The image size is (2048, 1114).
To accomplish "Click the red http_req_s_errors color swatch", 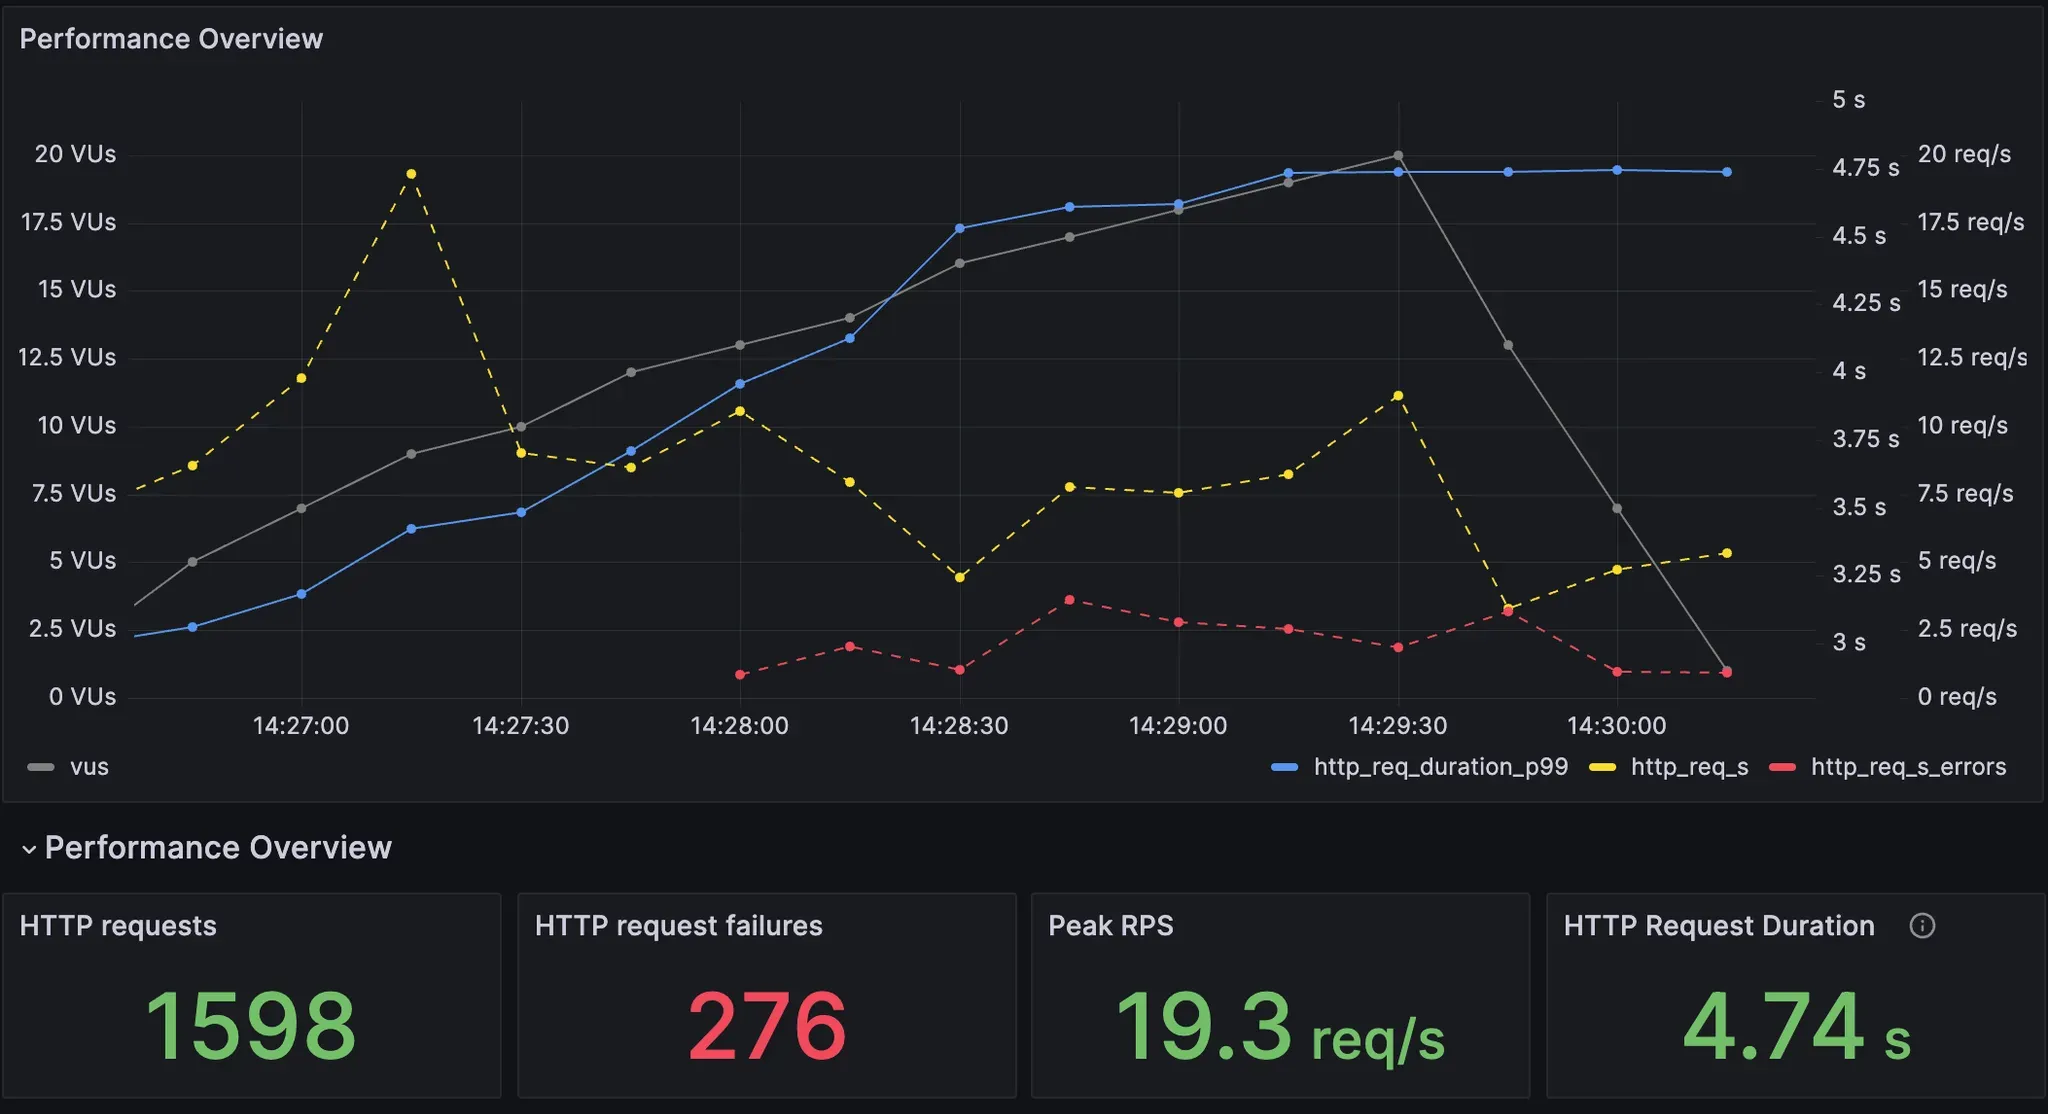I will pos(1782,767).
